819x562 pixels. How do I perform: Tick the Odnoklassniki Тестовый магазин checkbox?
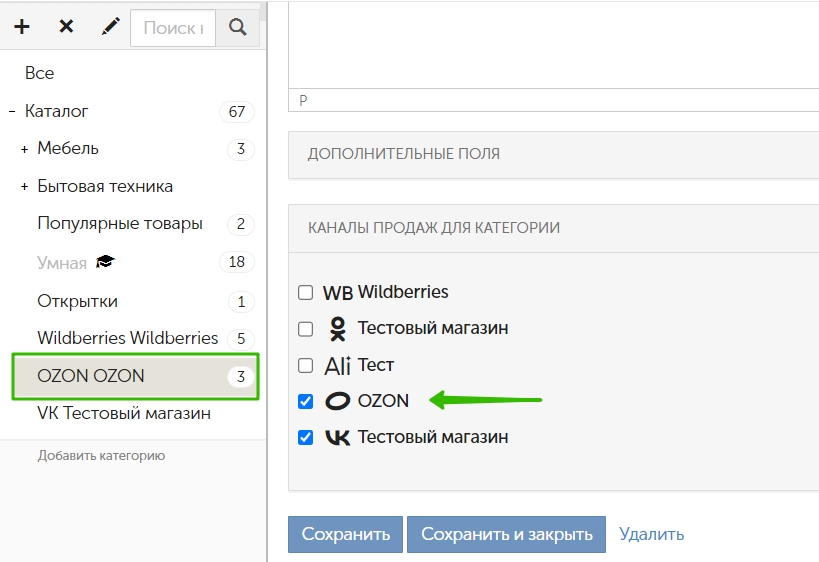[x=306, y=329]
